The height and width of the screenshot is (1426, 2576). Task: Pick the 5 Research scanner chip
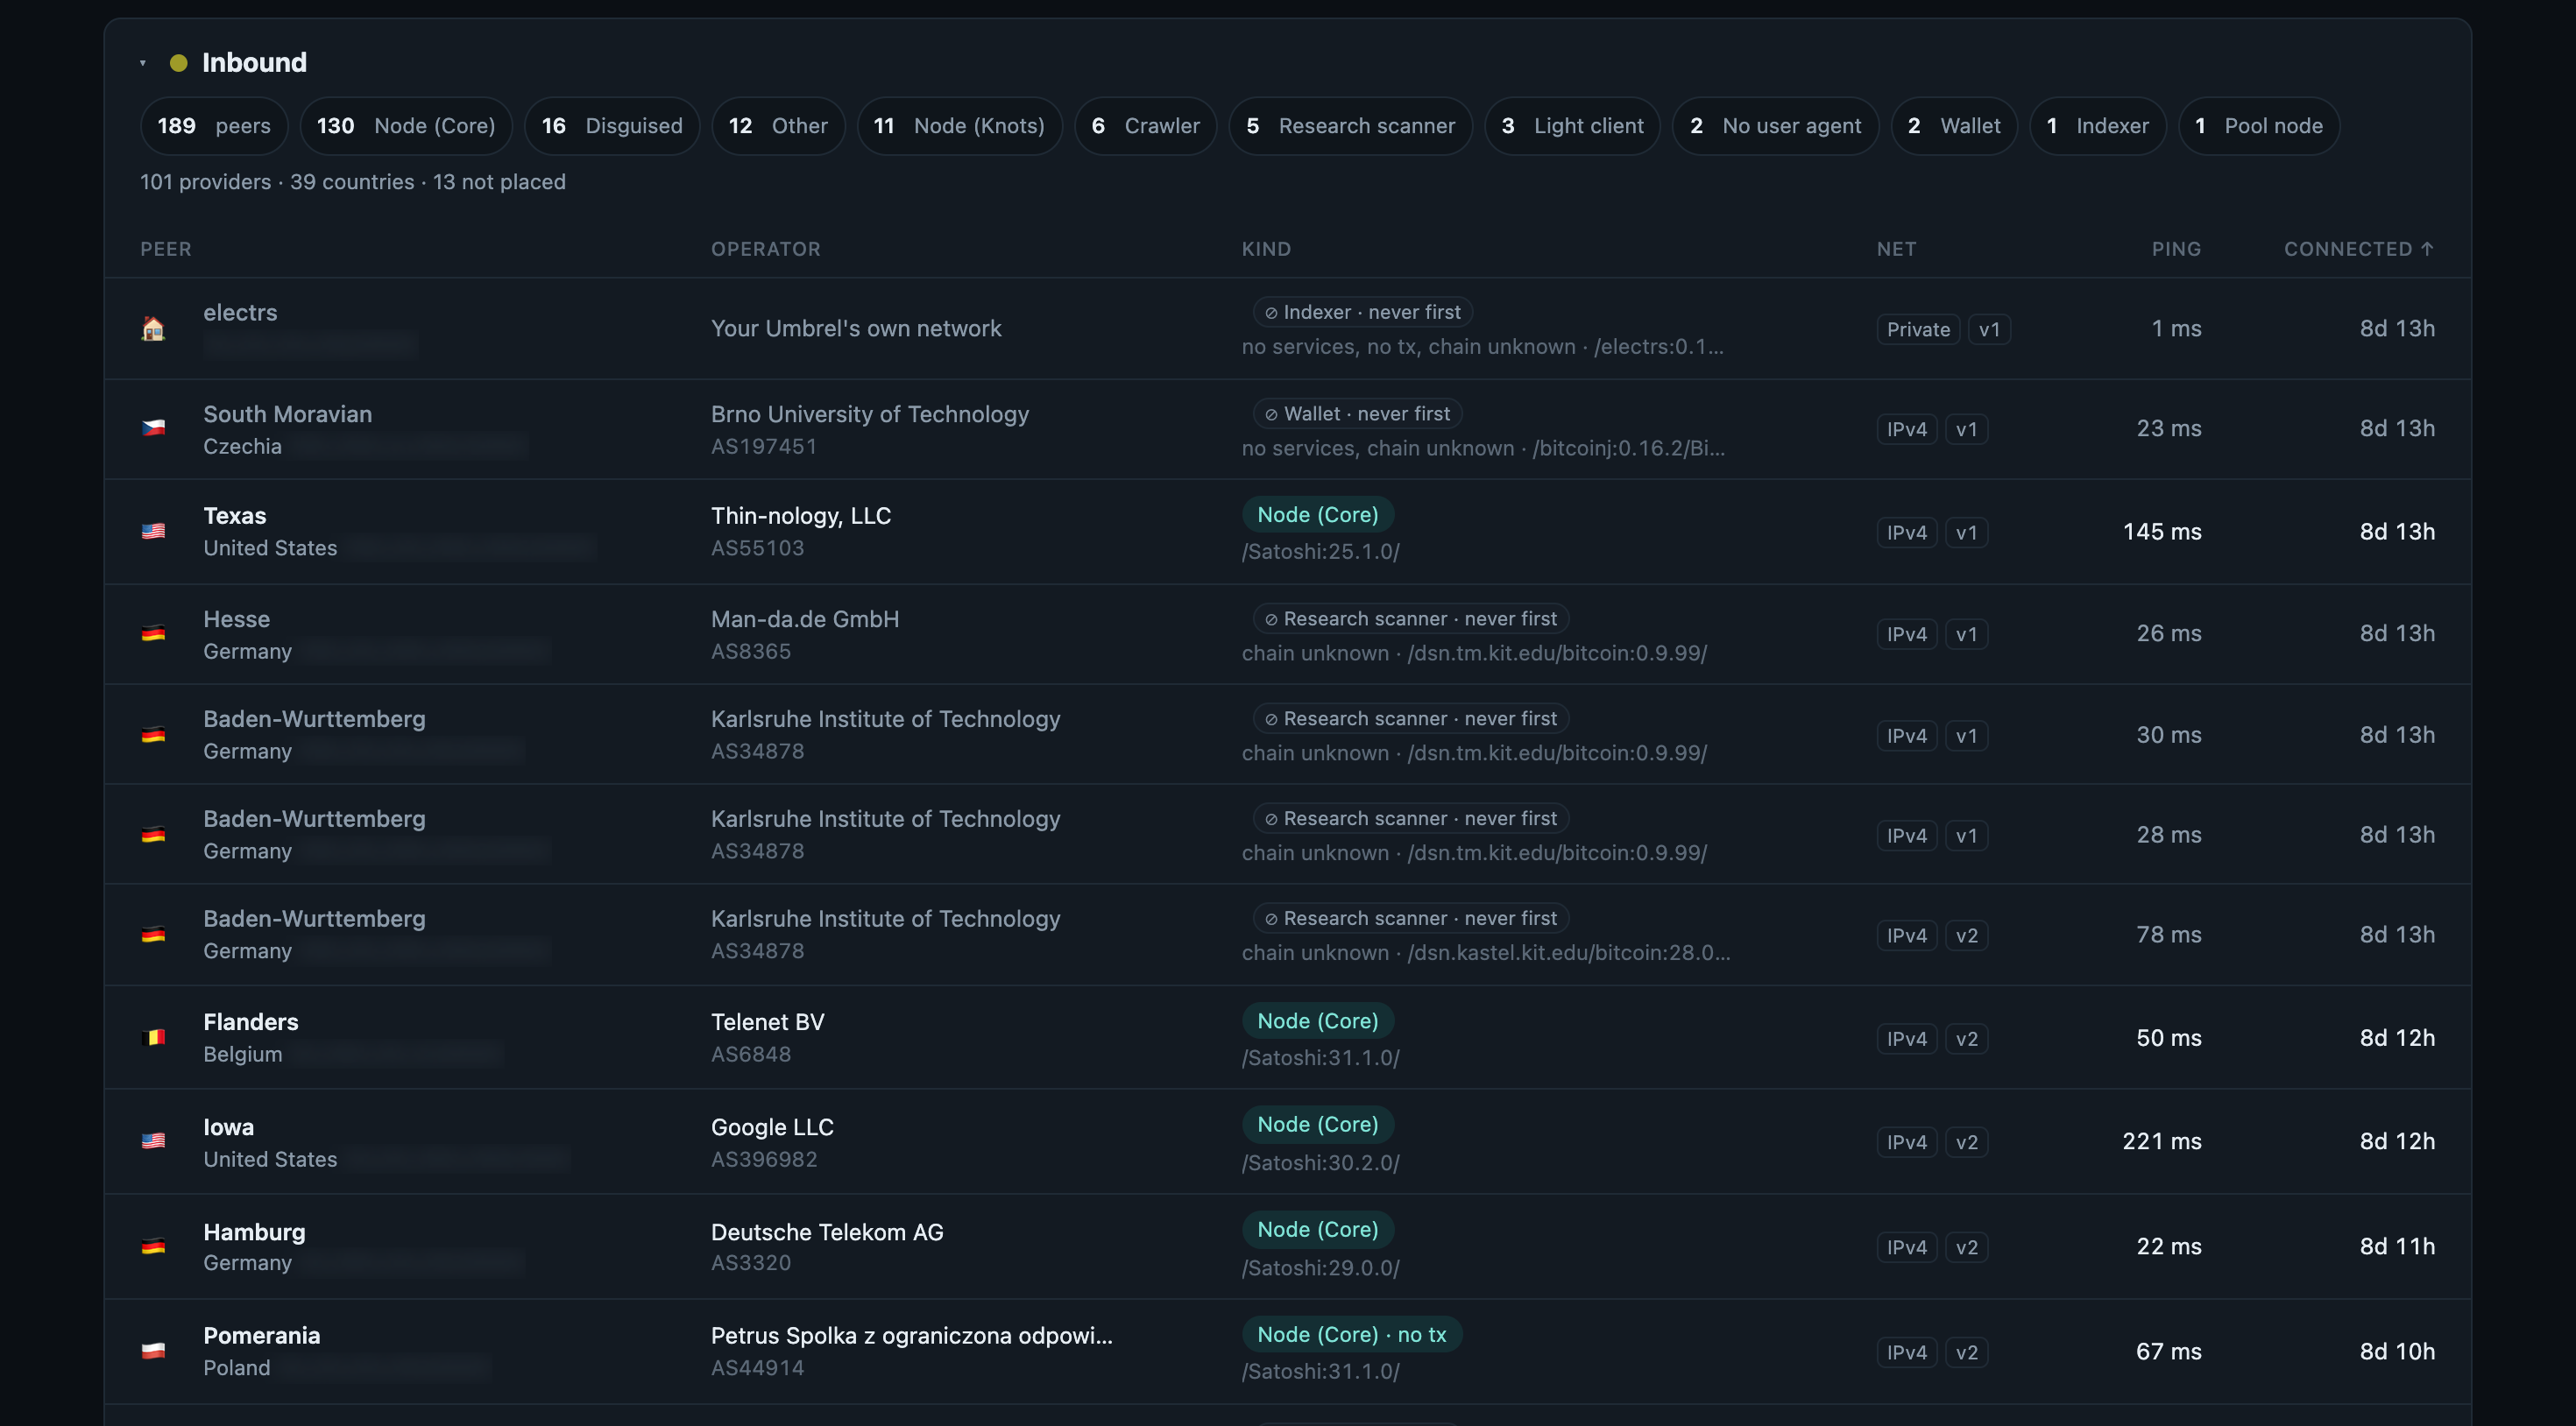(x=1350, y=126)
